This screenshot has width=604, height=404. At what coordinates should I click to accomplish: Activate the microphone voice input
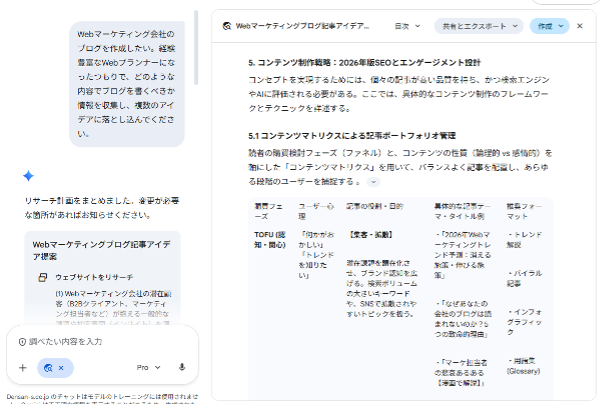(x=181, y=367)
